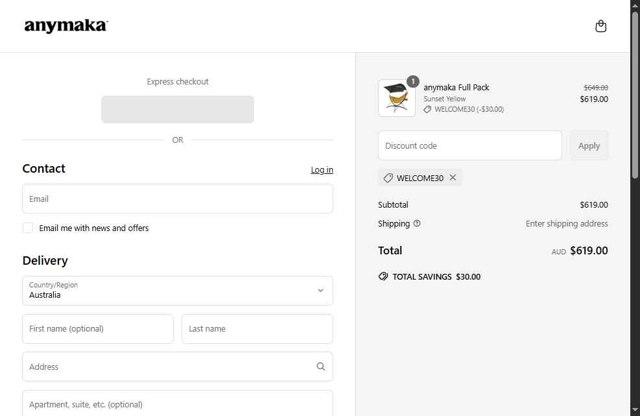
Task: Click the WELCOME30 (-$30.00) line text
Action: (469, 109)
